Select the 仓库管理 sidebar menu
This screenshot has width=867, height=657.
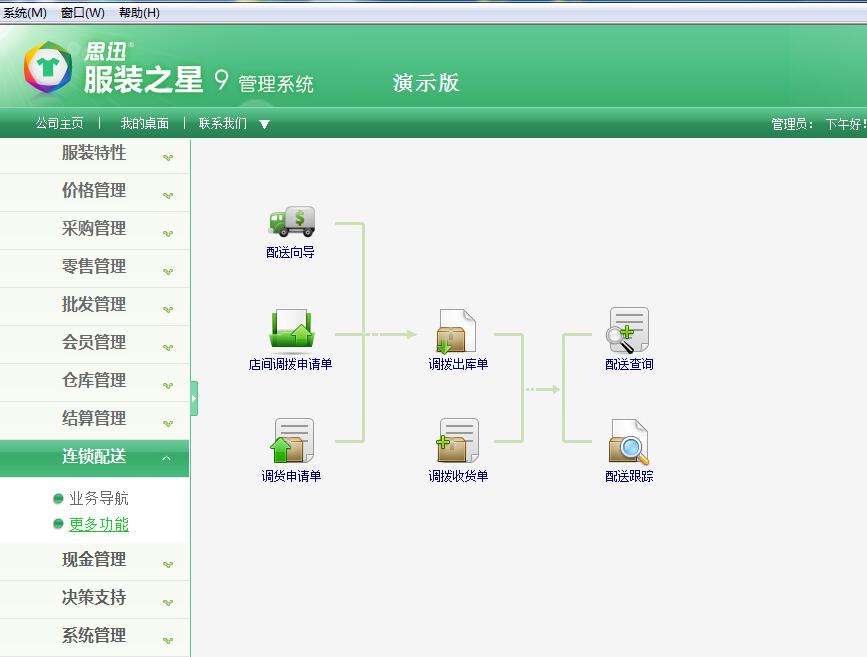pos(95,381)
